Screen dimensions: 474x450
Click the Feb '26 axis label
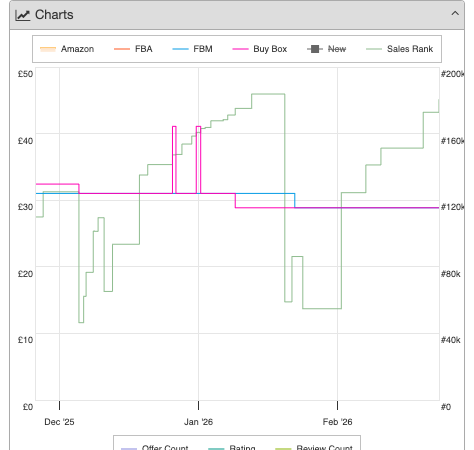click(337, 422)
